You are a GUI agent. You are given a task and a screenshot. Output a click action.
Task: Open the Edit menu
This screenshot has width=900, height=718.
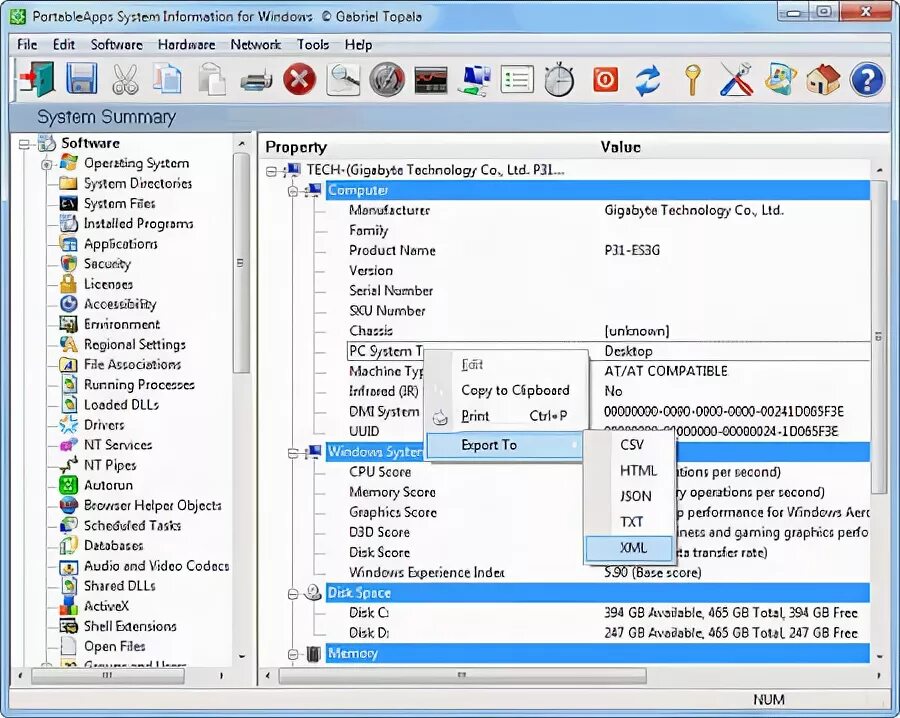[x=64, y=45]
